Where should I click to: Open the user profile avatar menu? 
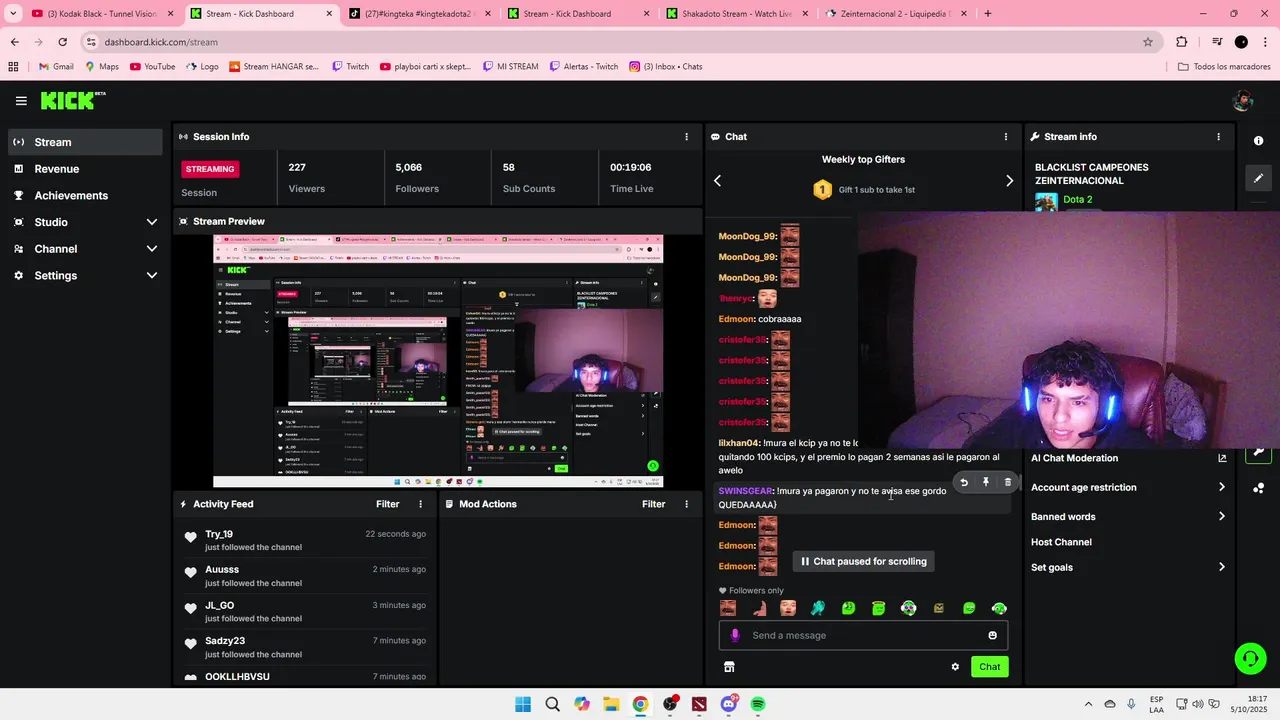pos(1243,100)
